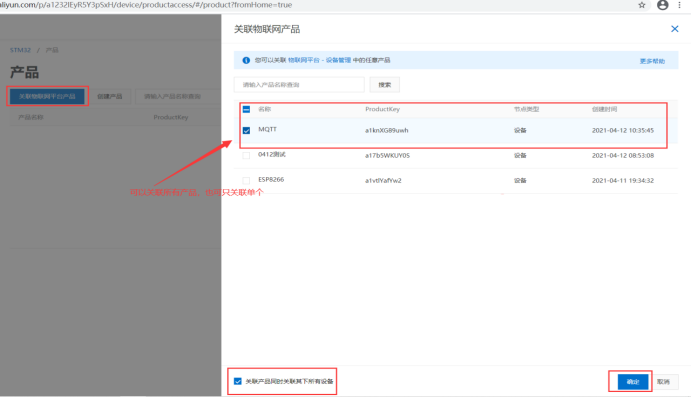Image resolution: width=692 pixels, height=398 pixels.
Task: Open the STM32 breadcrumb link
Action: [20, 50]
